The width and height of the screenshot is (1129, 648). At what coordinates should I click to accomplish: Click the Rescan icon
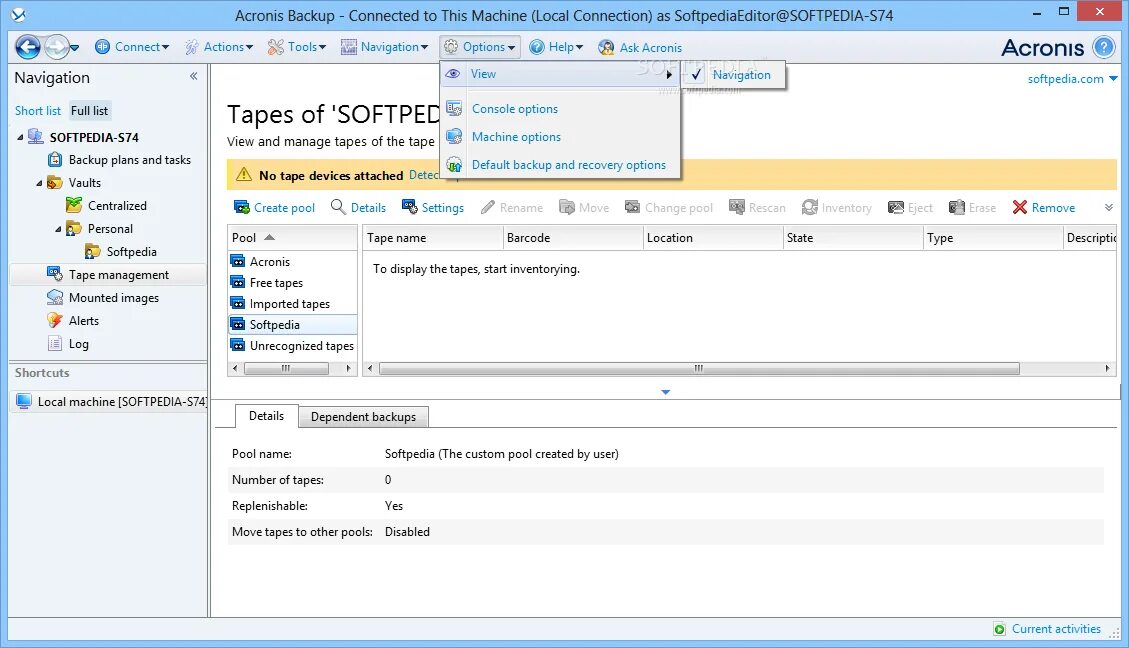tap(737, 207)
